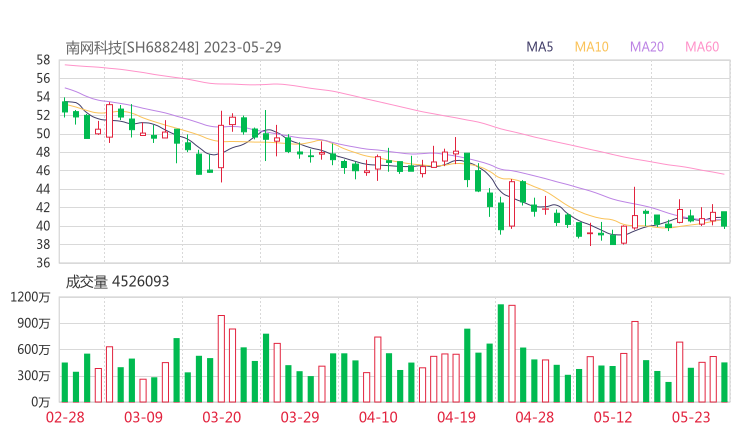Click the last green volume bar on the right
This screenshot has width=740, height=440.
click(724, 382)
